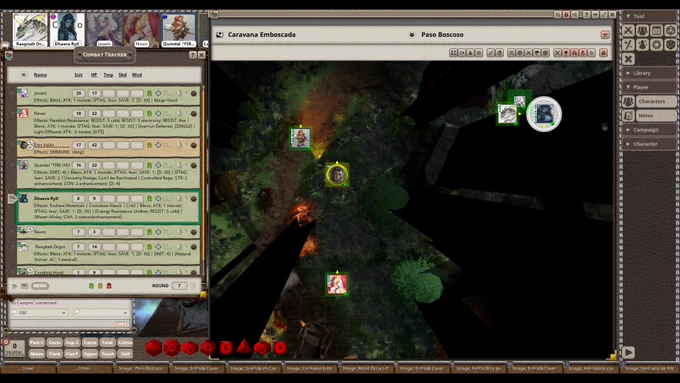680x383 pixels.
Task: Click the help question mark on map window
Action: (586, 15)
